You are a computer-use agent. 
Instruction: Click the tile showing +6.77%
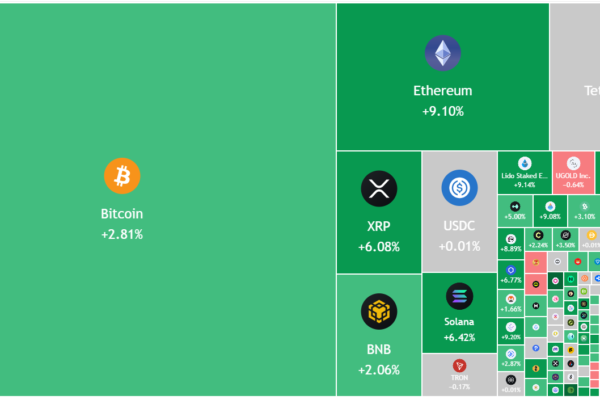pyautogui.click(x=510, y=276)
